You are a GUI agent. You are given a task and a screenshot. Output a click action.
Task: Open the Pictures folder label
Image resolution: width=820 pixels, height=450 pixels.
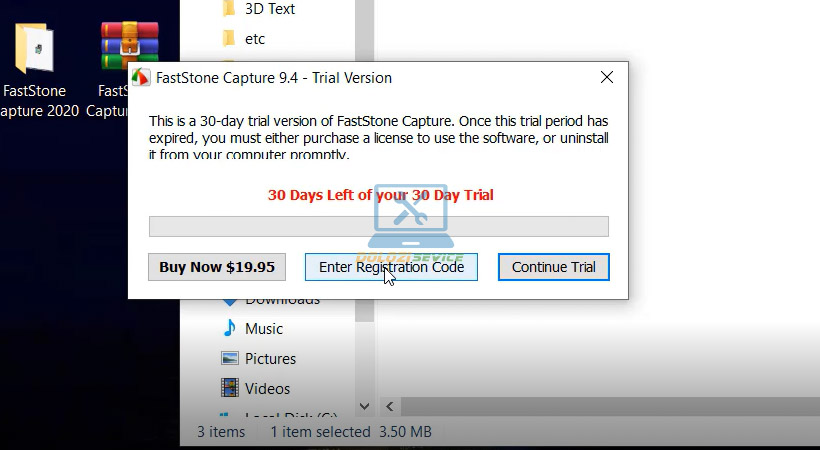click(271, 358)
